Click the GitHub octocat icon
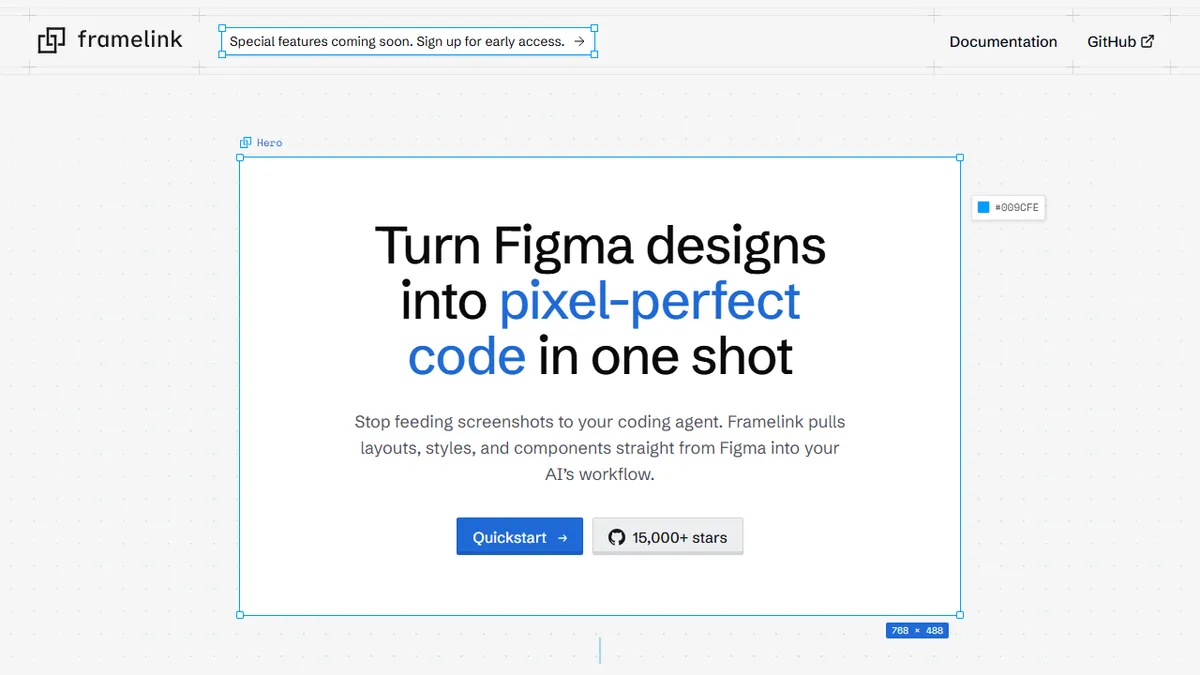This screenshot has width=1200, height=675. pyautogui.click(x=617, y=537)
